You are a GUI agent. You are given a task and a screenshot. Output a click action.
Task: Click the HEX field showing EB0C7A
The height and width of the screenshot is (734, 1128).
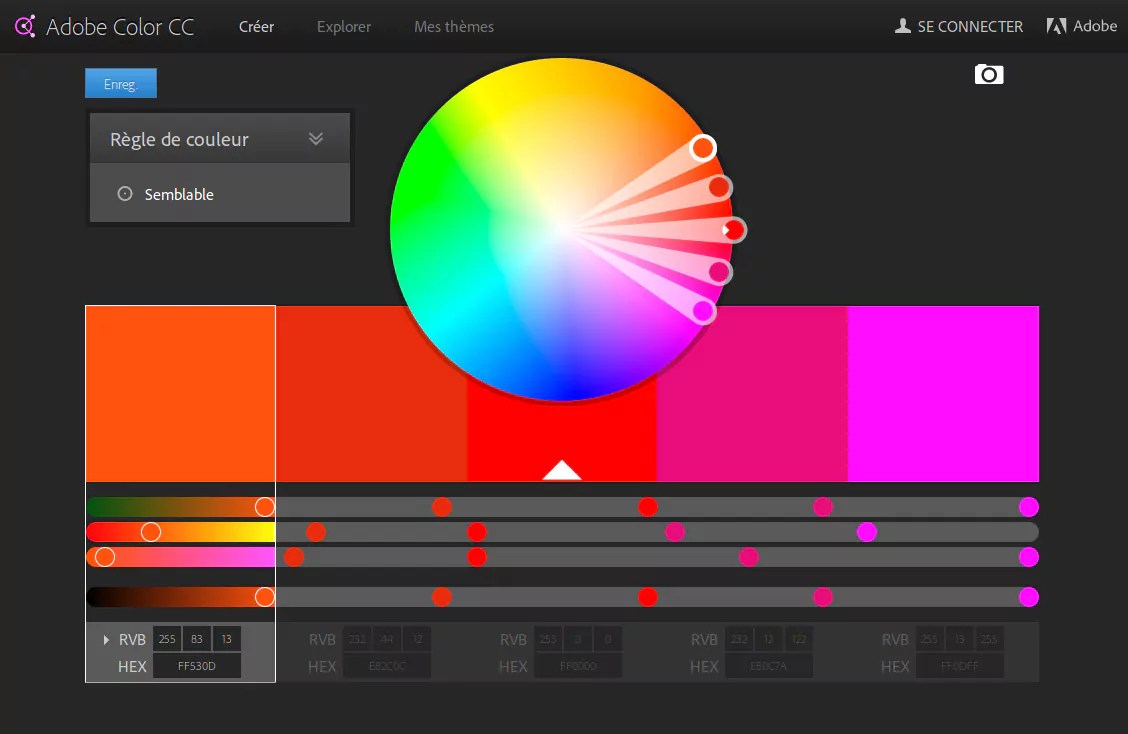pos(769,666)
